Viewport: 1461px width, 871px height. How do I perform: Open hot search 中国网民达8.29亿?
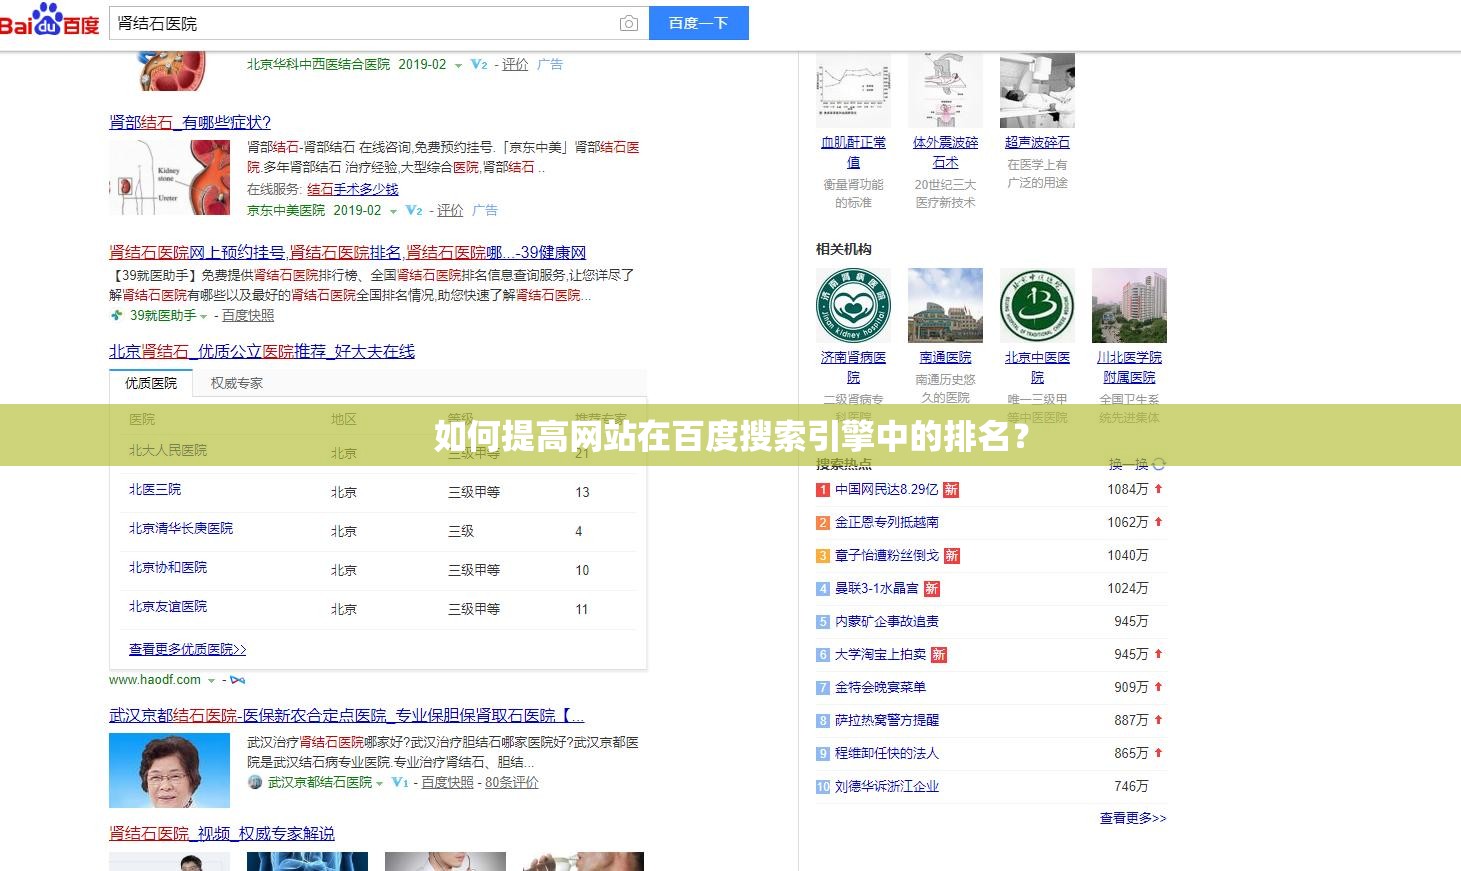(x=887, y=489)
